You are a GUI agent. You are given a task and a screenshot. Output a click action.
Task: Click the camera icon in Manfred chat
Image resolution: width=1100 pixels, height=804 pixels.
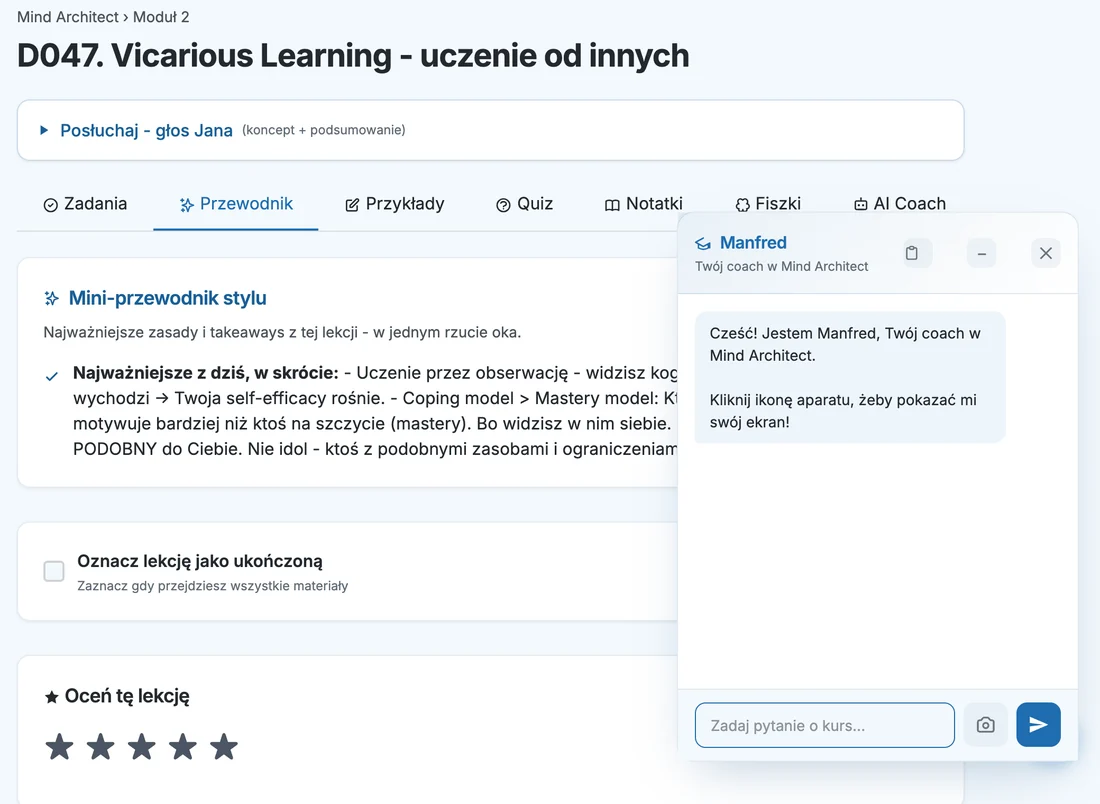[985, 725]
